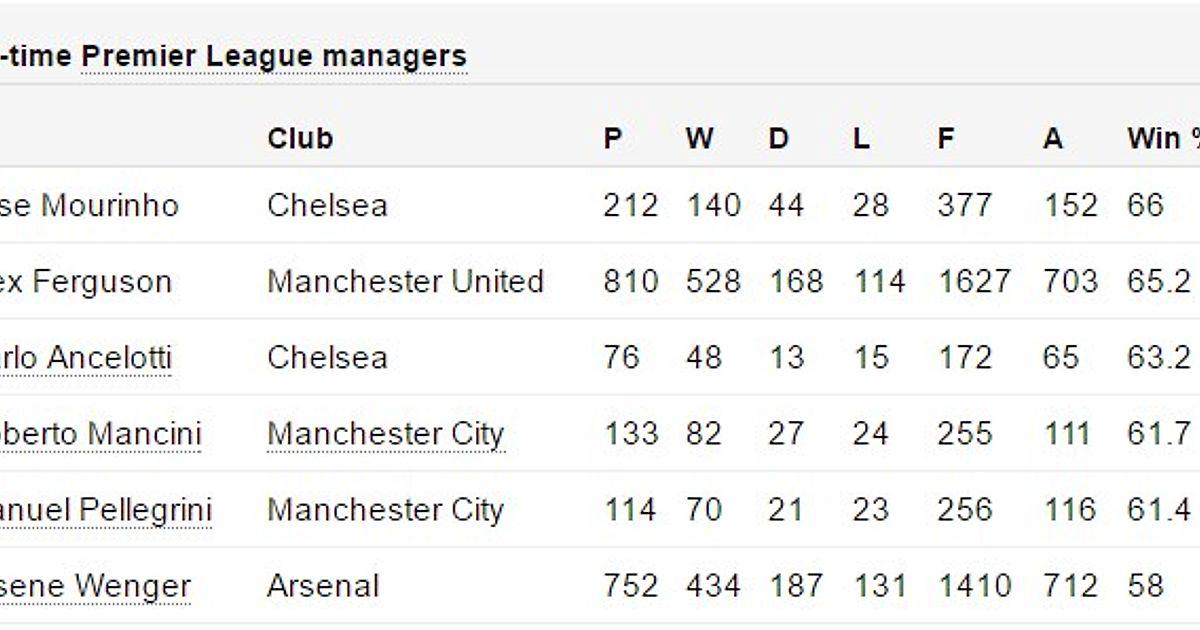Click Manchester City link in Mancini row

pyautogui.click(x=385, y=434)
